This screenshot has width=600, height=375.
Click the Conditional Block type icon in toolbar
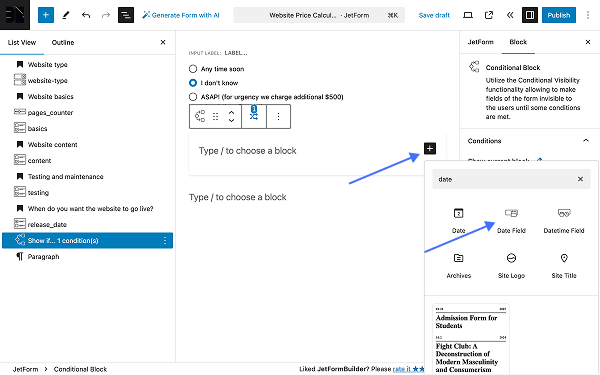click(200, 116)
